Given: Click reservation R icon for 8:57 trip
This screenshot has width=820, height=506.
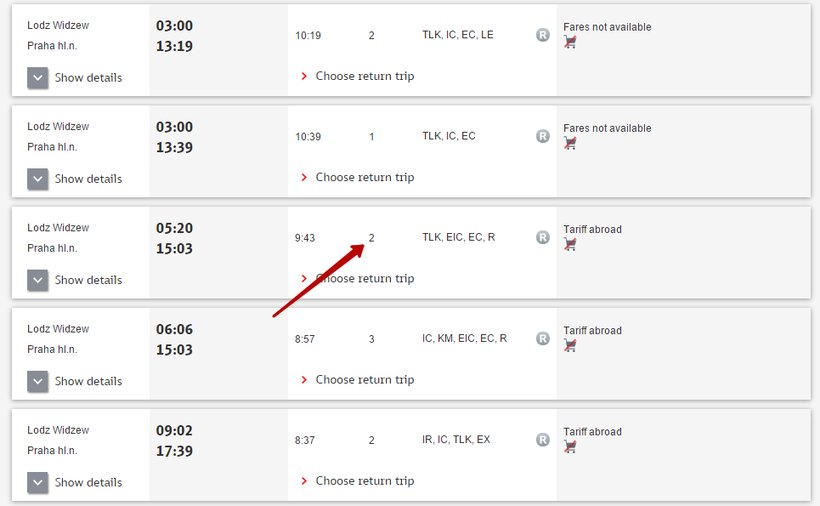Looking at the screenshot, I should tap(543, 338).
